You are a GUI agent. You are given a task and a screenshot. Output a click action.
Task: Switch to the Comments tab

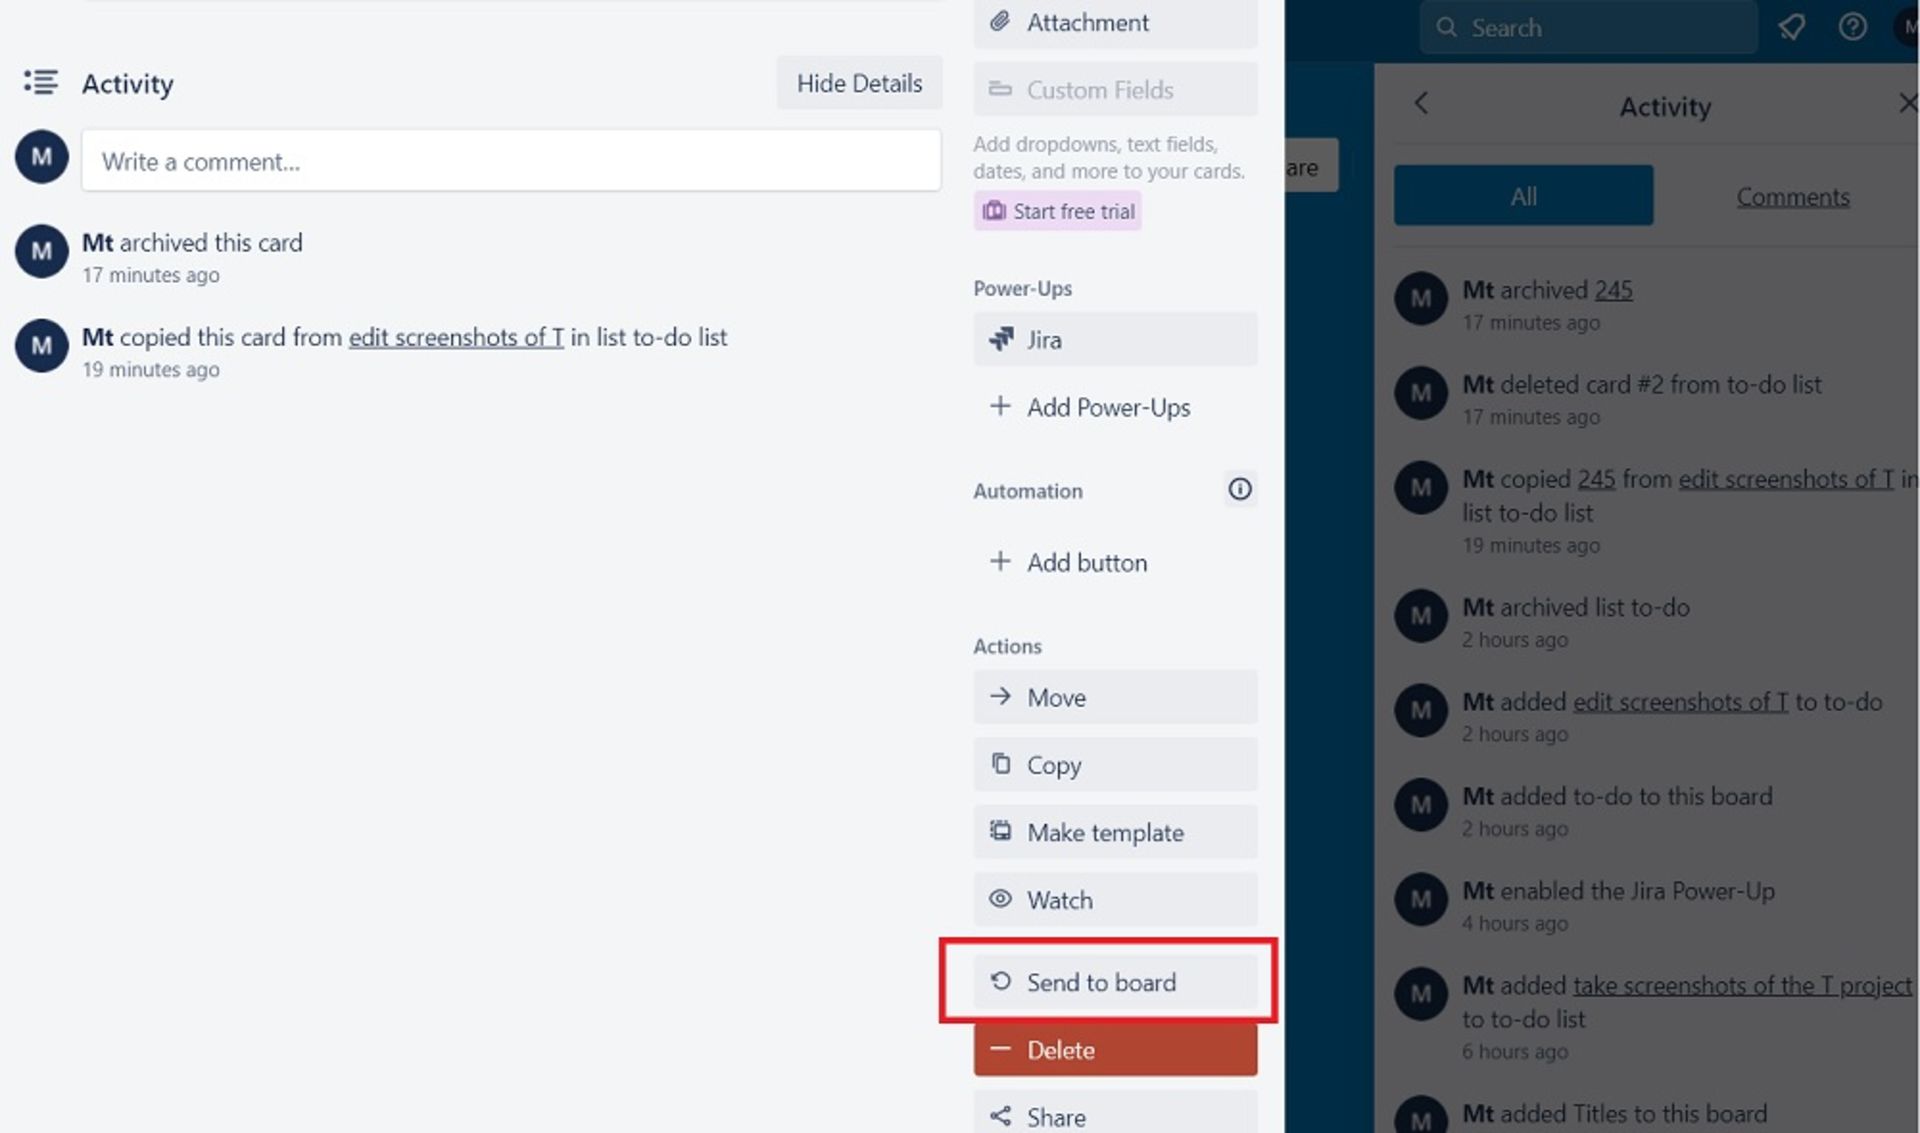click(x=1792, y=196)
